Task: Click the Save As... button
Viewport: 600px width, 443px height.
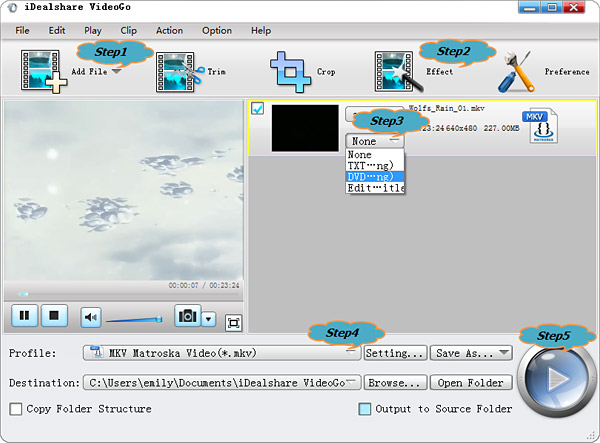Action: click(471, 353)
